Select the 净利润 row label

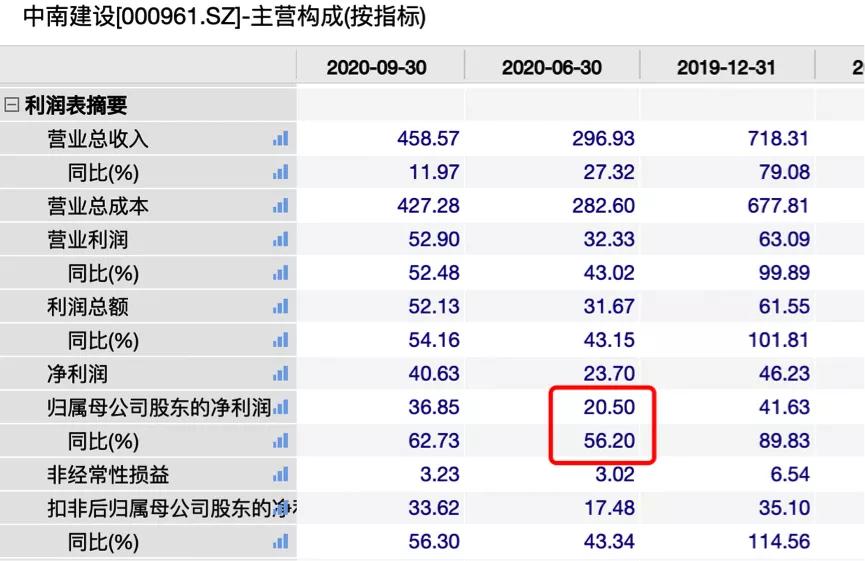click(77, 374)
